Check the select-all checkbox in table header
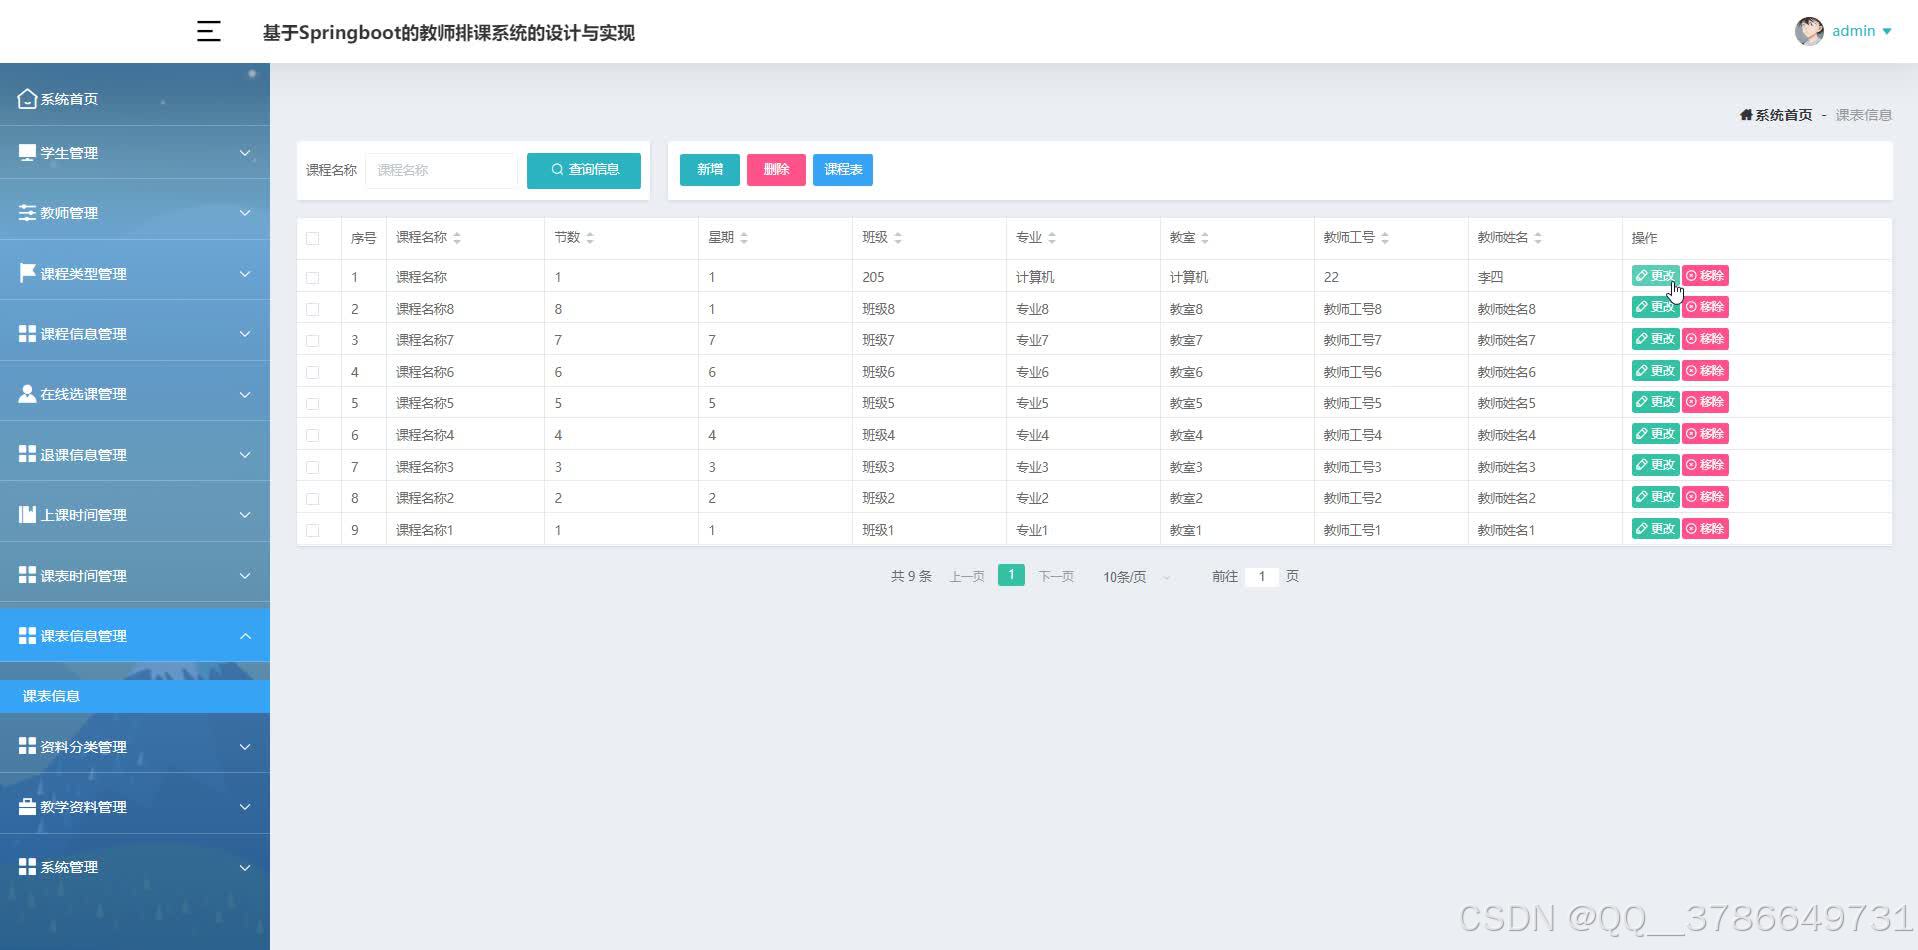This screenshot has height=950, width=1918. click(x=313, y=238)
